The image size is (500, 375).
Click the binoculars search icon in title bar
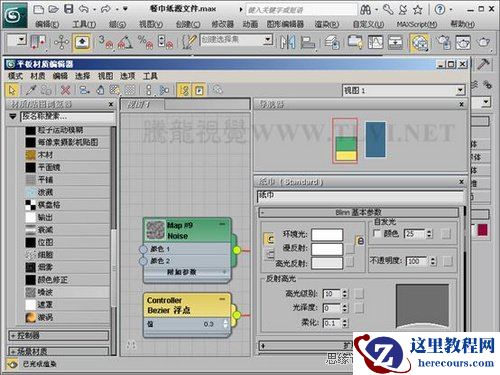point(365,10)
